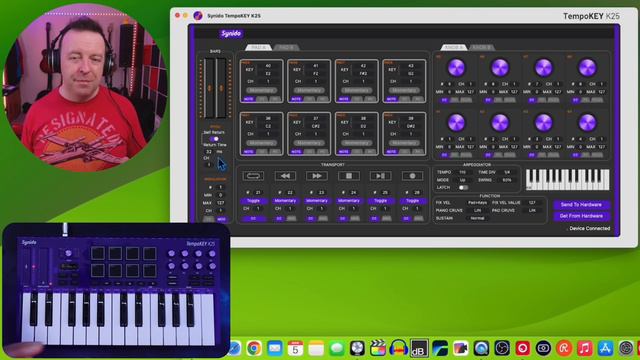
Task: Click Get From Hardware button
Action: tap(581, 216)
